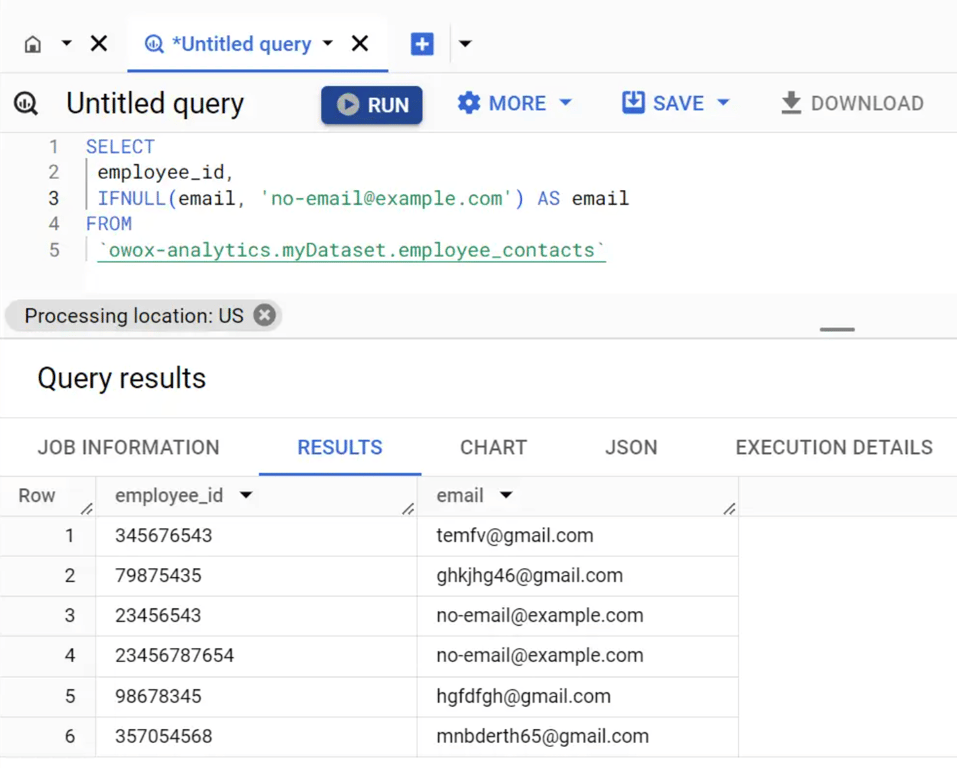Grab the editor pane resize handle
Screen dimensions: 957x768
[837, 330]
